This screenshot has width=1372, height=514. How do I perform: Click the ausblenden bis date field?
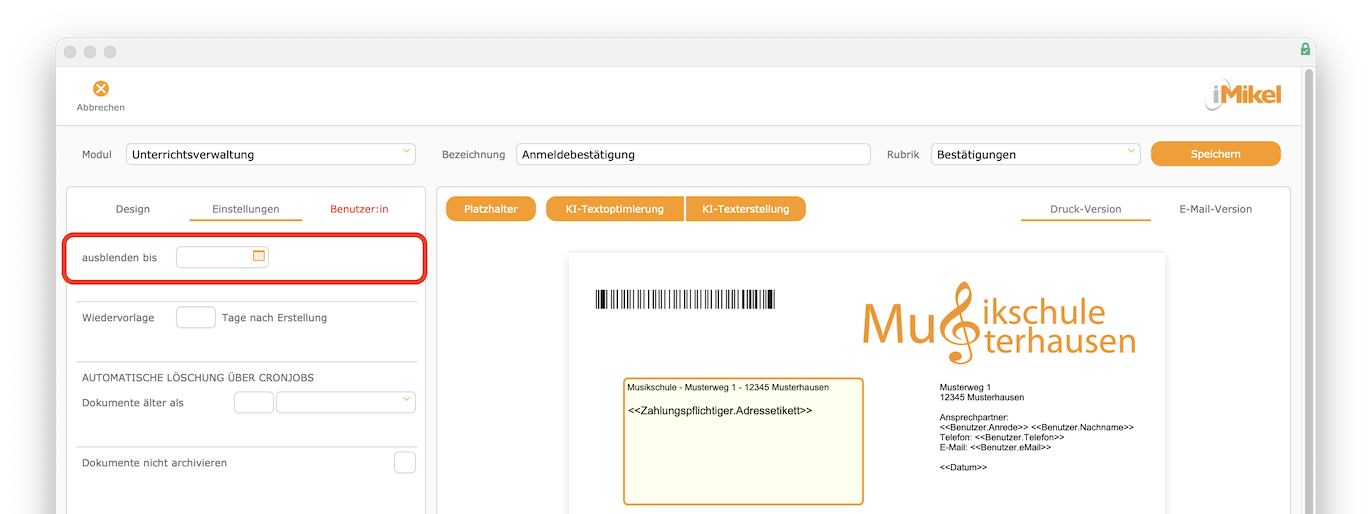pyautogui.click(x=222, y=257)
